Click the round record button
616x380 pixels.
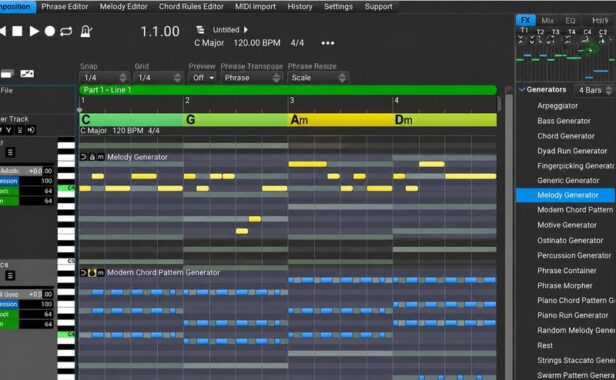tap(50, 31)
